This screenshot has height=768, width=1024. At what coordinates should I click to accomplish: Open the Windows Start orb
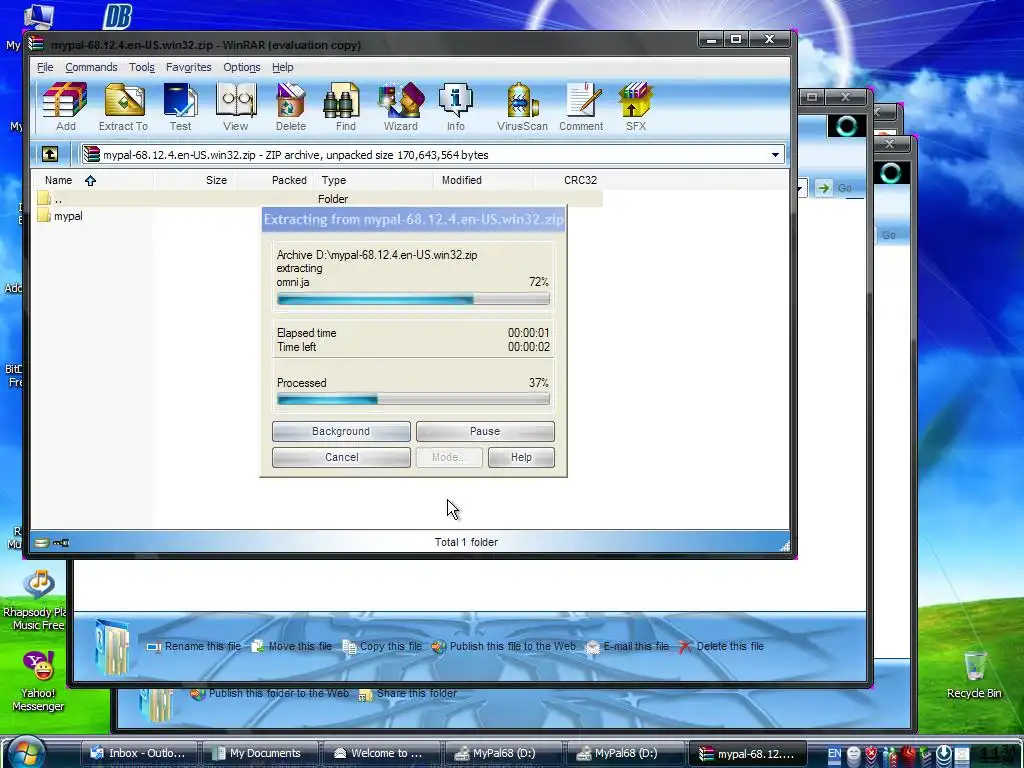[x=26, y=752]
